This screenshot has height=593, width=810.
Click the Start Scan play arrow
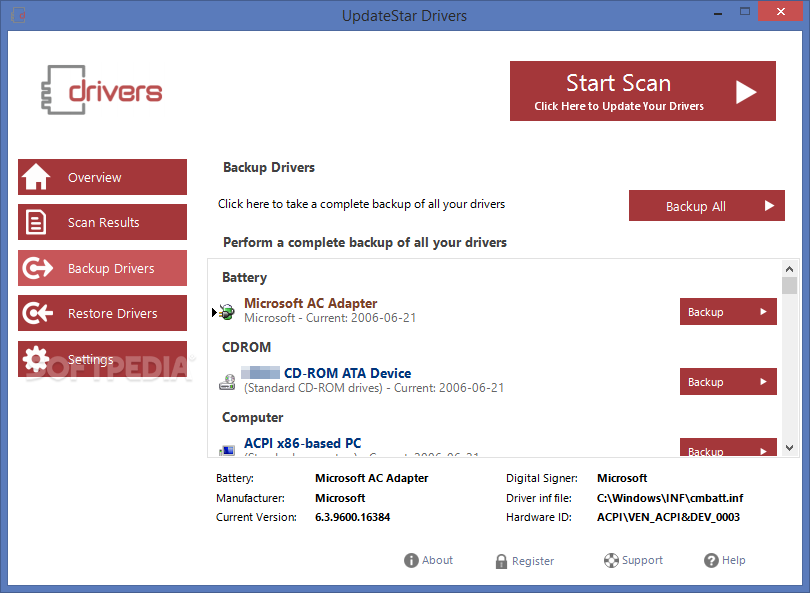(745, 92)
